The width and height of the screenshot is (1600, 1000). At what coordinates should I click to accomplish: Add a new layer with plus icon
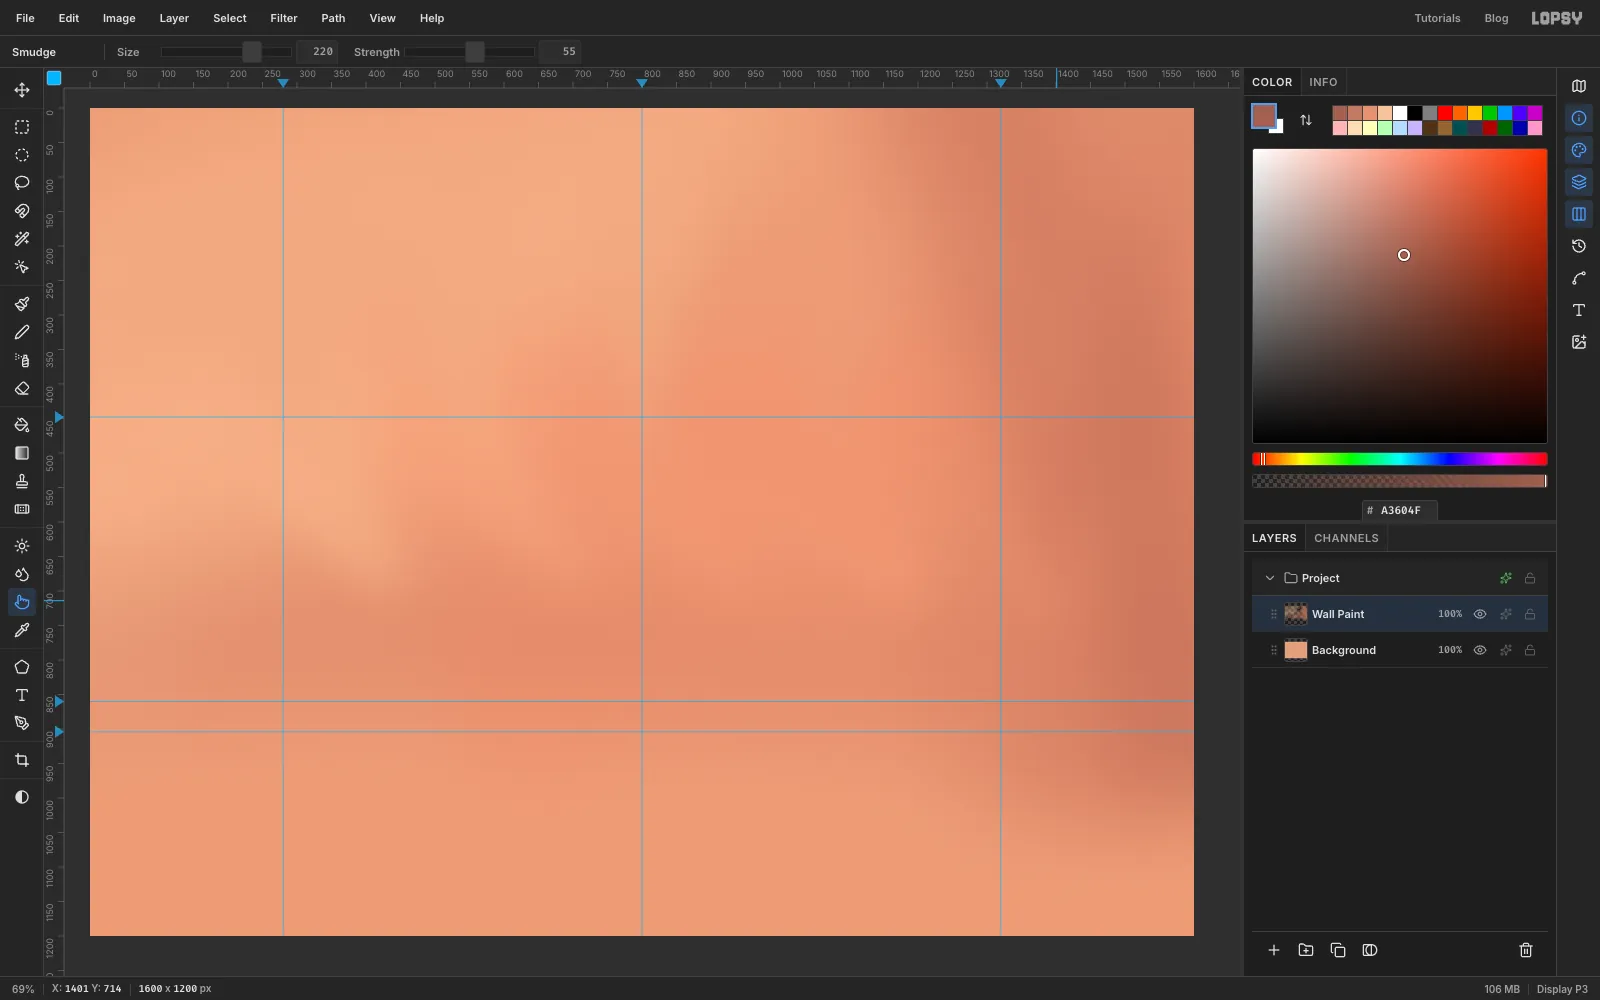pyautogui.click(x=1274, y=950)
